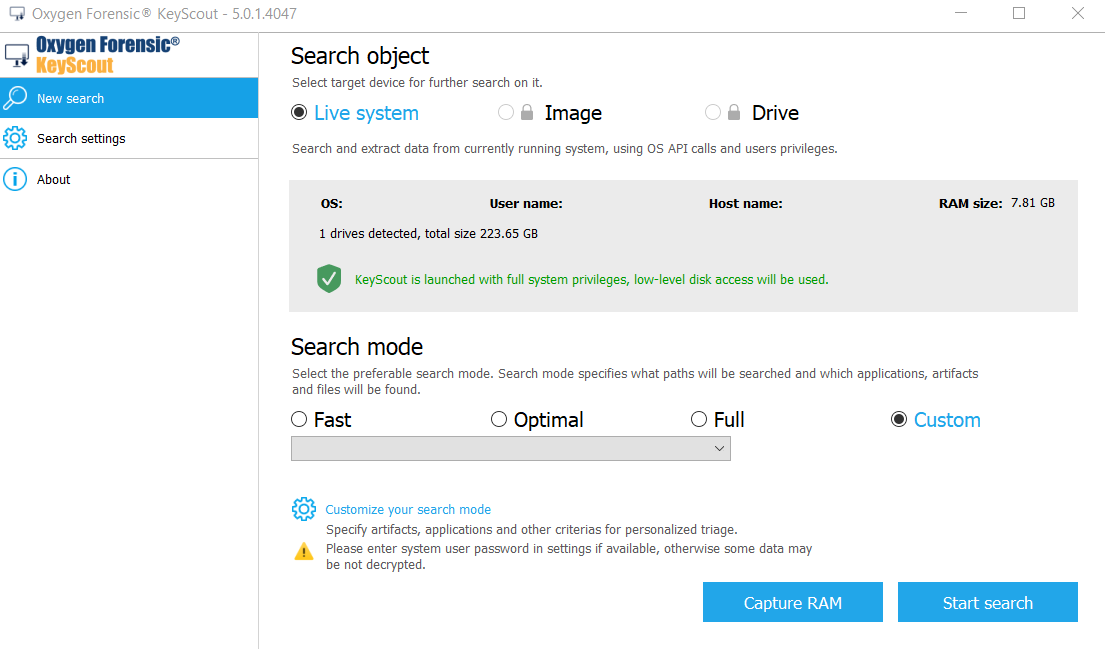1105x649 pixels.
Task: Click the Capture RAM button
Action: [793, 602]
